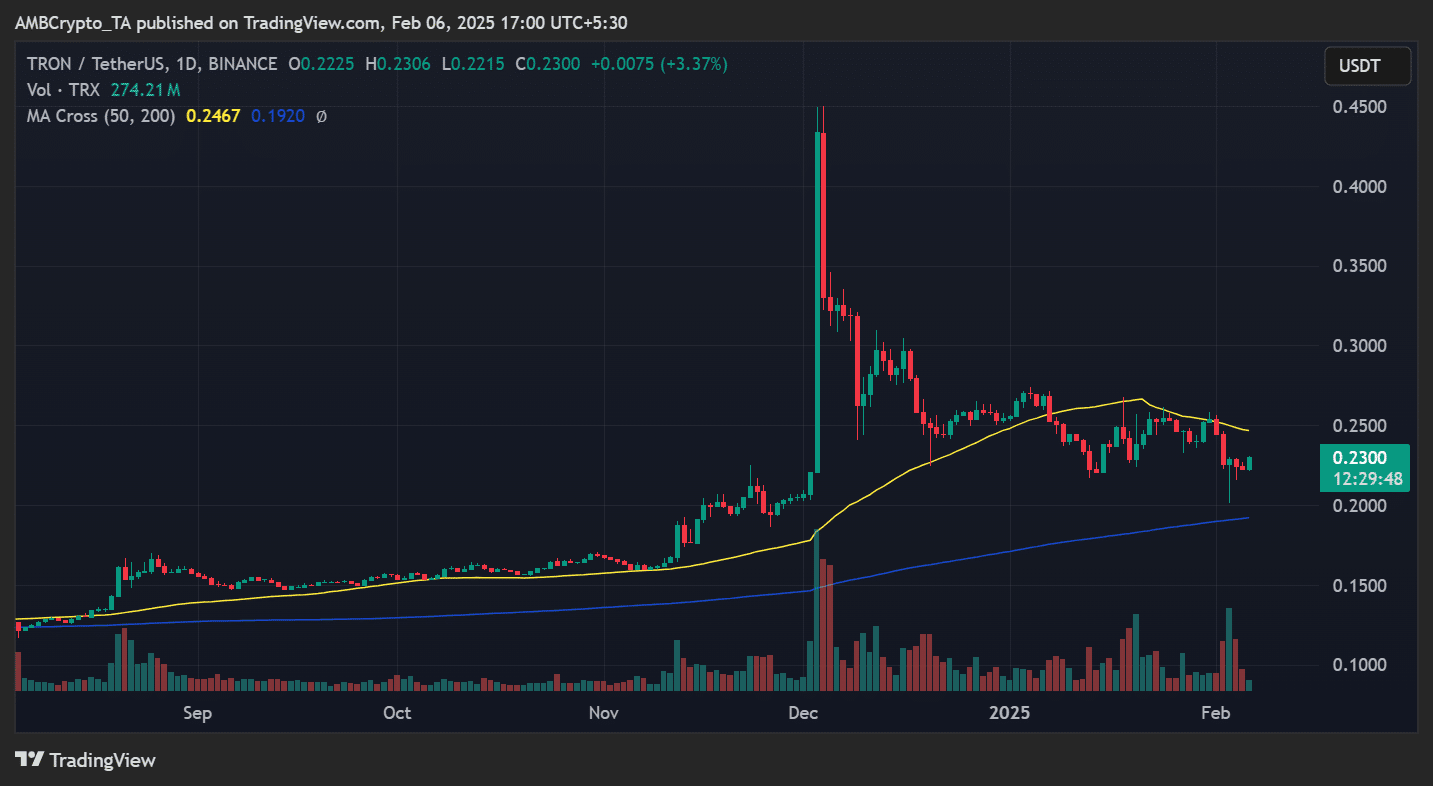Click the close value C0.2300
1433x786 pixels.
point(548,64)
